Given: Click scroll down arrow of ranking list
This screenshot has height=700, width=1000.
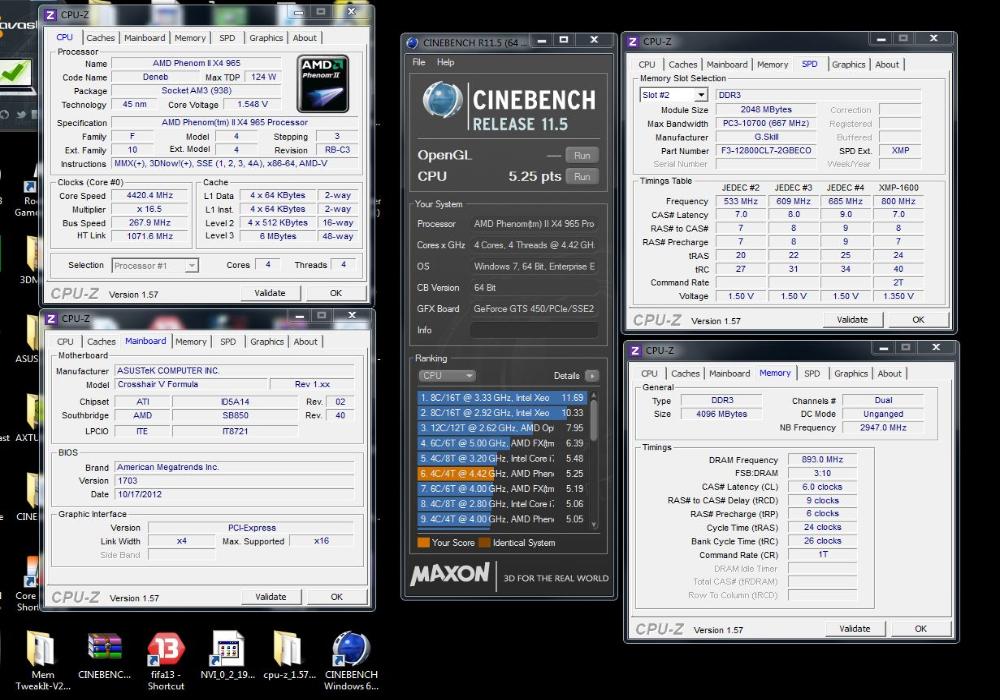Looking at the screenshot, I should click(594, 525).
